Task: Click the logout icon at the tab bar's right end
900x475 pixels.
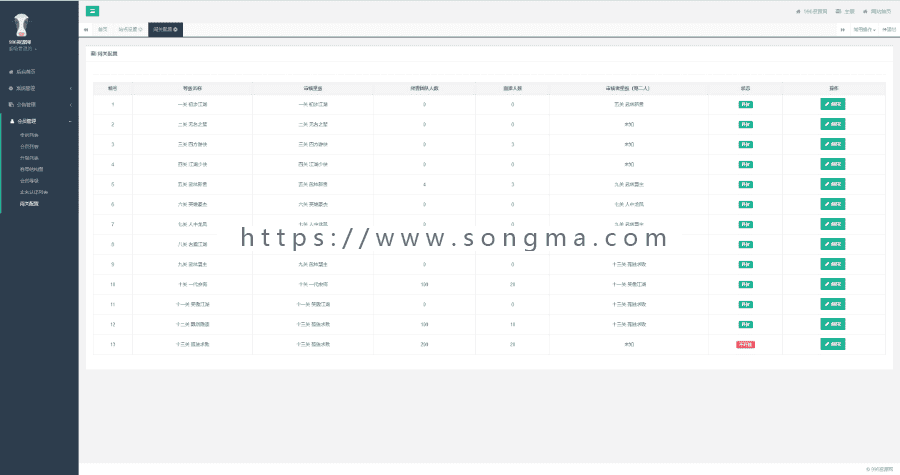Action: [x=885, y=30]
